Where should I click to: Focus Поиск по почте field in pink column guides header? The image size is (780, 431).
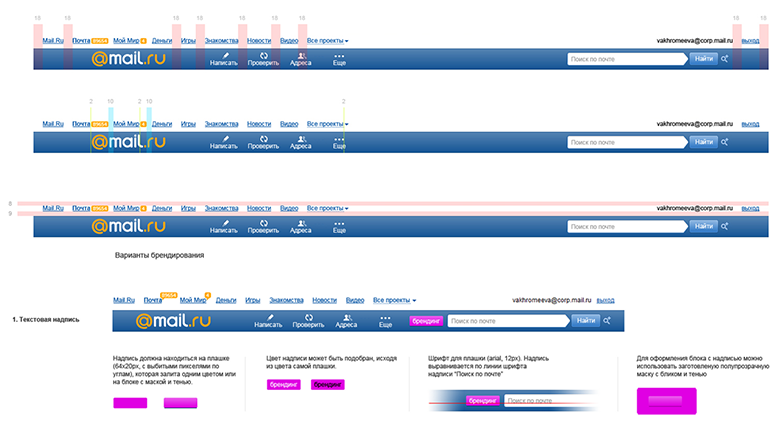click(627, 59)
